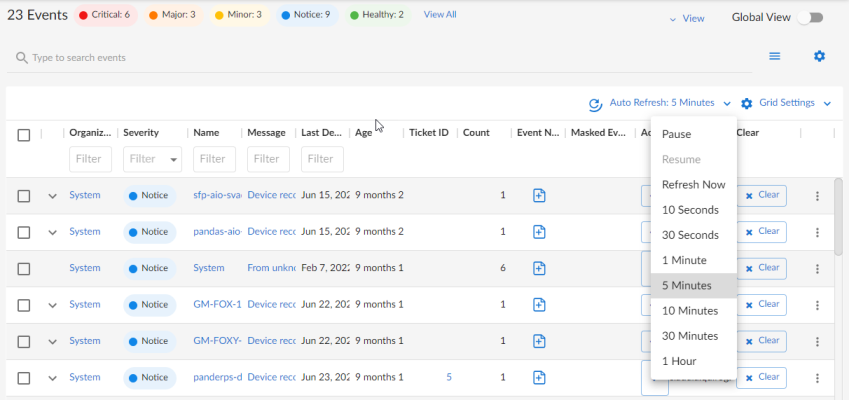Open event note icon for sfp-aio-sva row
This screenshot has height=400, width=849.
click(x=539, y=196)
